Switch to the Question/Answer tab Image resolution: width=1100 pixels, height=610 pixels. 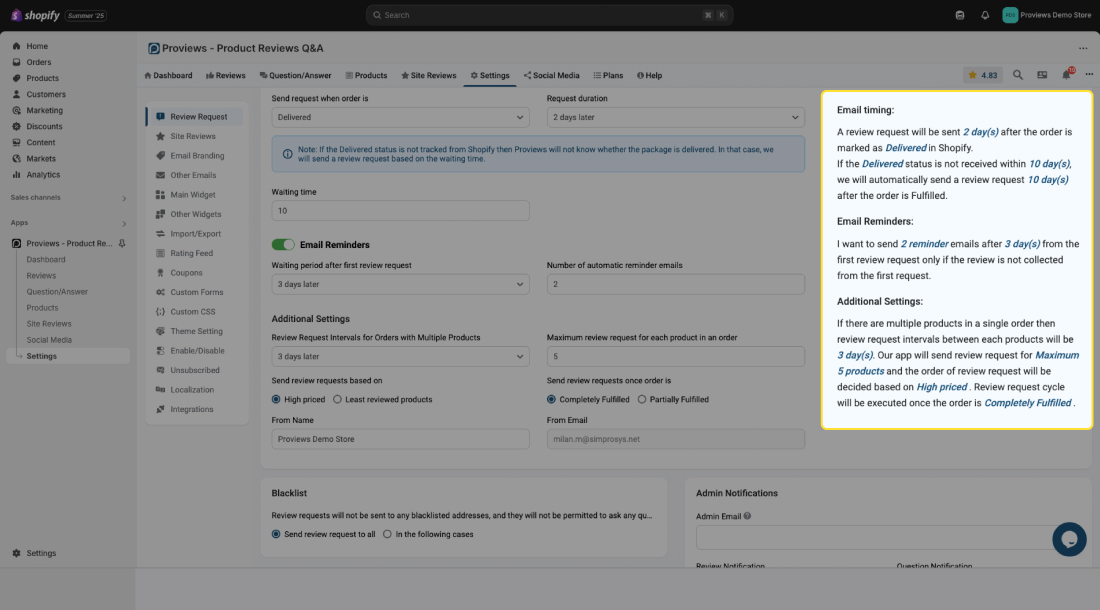pos(295,76)
